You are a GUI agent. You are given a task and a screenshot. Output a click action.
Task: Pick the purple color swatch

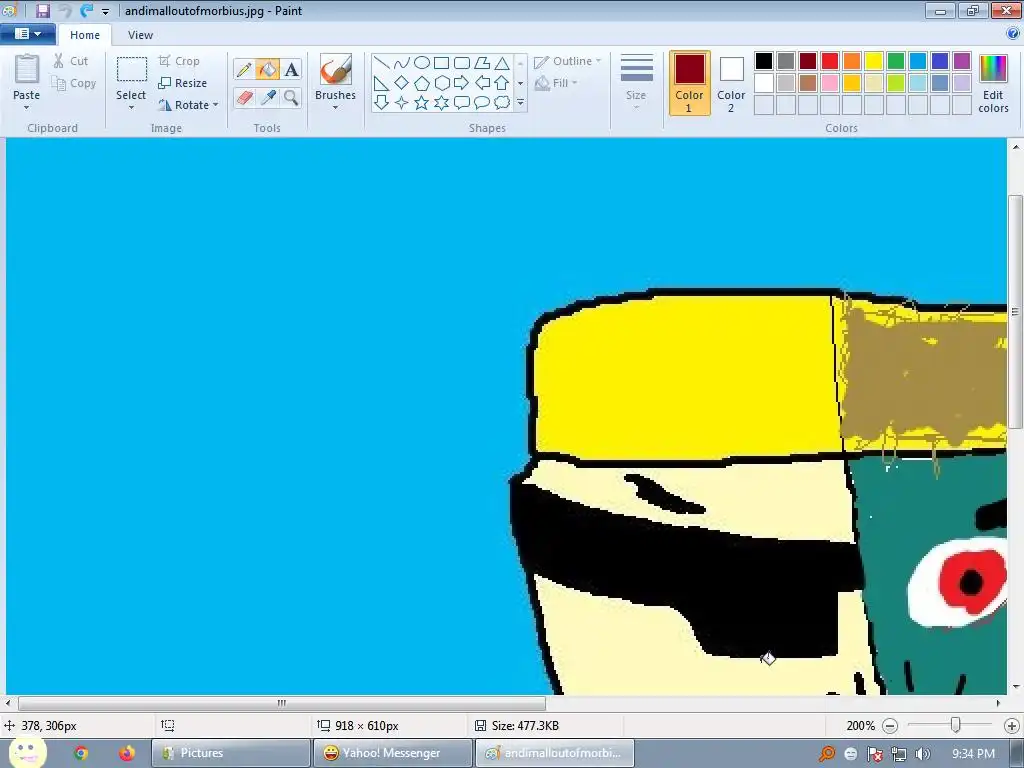point(962,61)
